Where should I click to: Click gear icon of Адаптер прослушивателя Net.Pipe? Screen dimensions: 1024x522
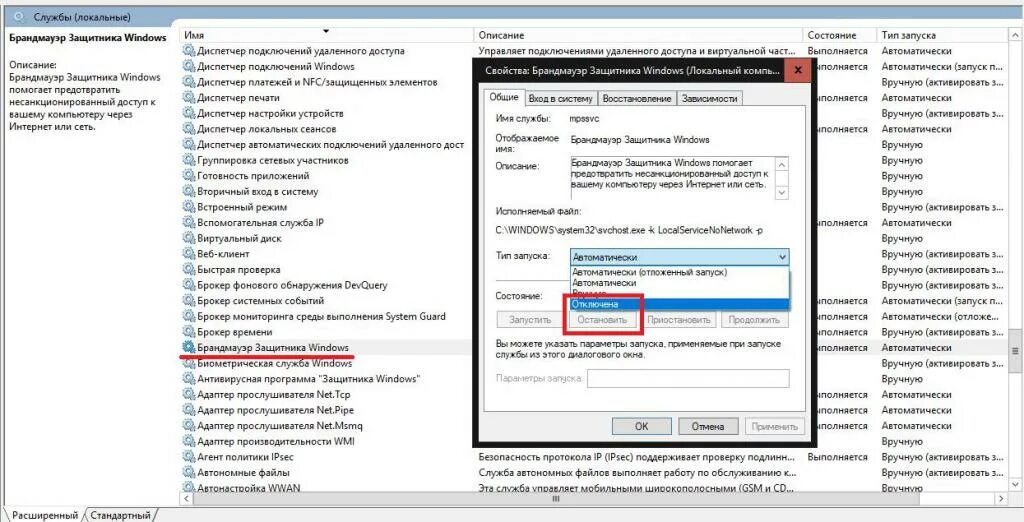click(x=189, y=410)
